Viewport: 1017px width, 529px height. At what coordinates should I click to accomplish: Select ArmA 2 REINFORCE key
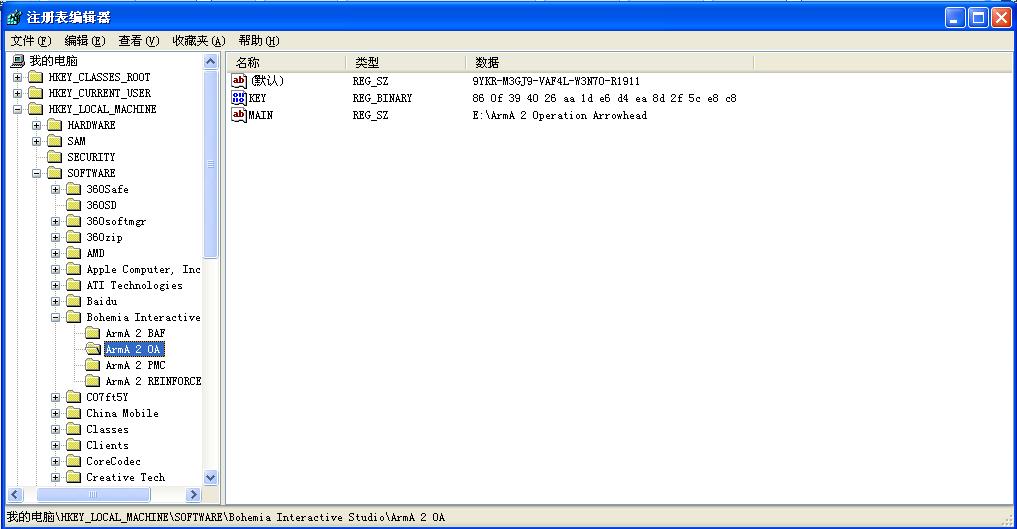(154, 381)
